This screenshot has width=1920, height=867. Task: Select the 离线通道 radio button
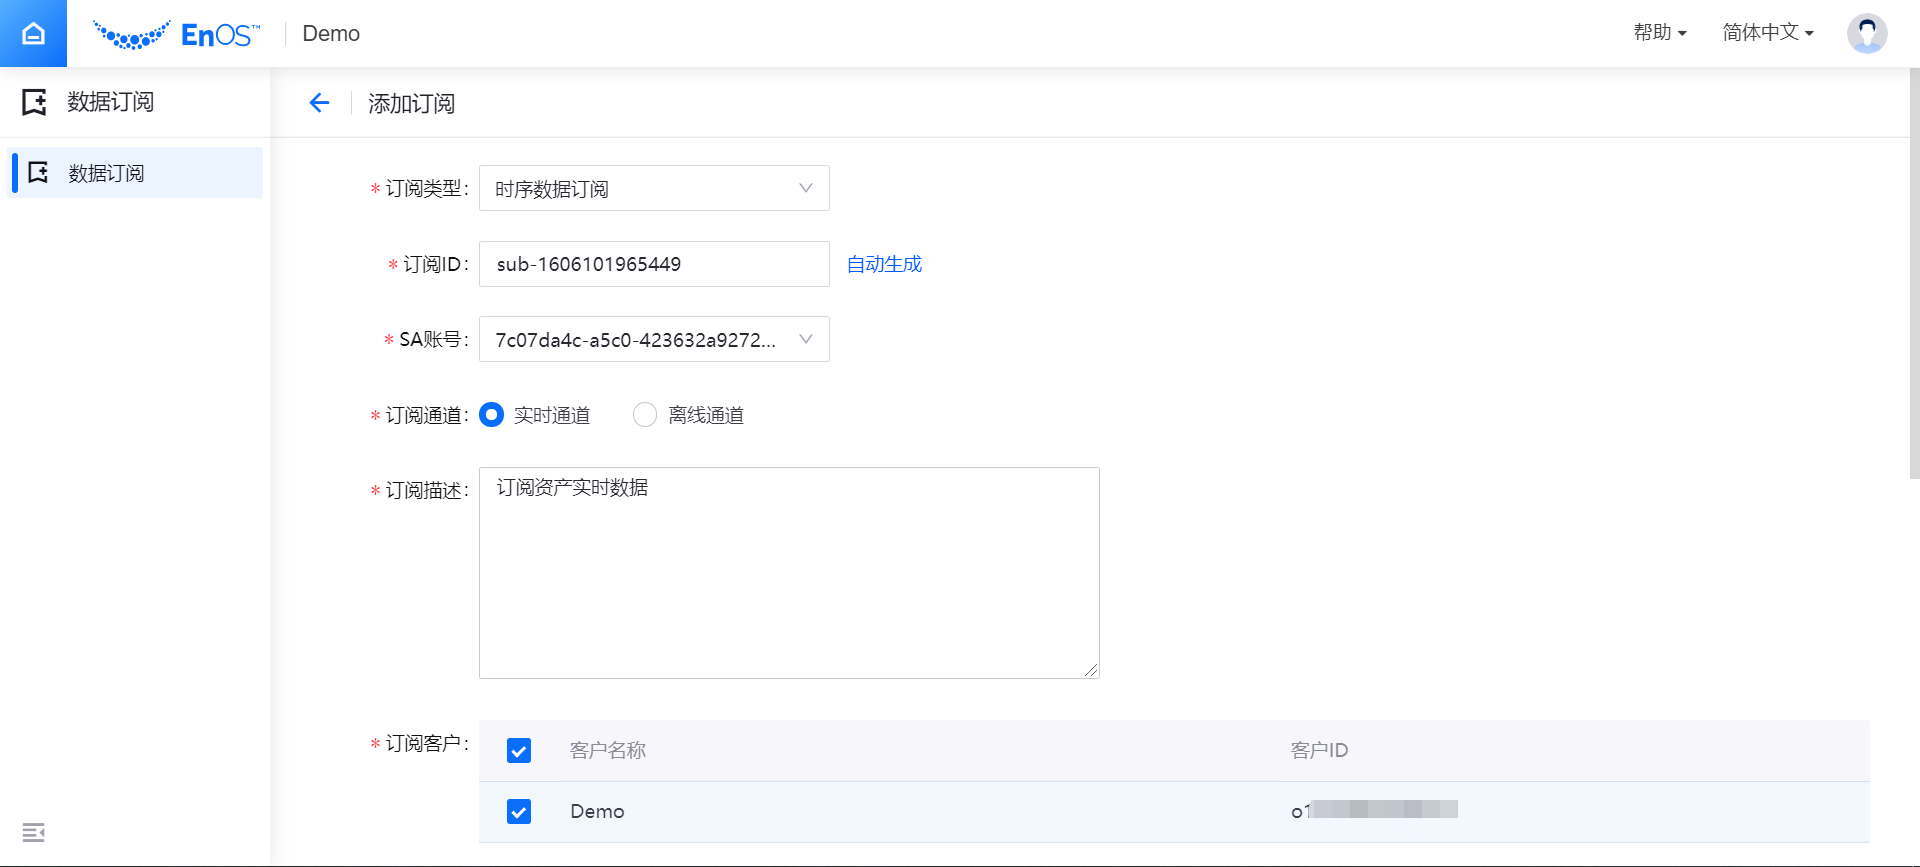645,414
